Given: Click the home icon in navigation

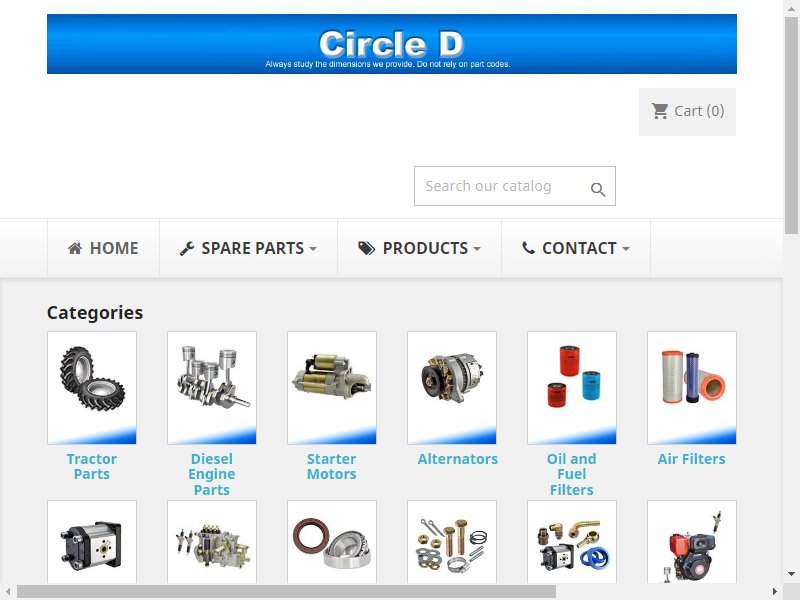Looking at the screenshot, I should 75,248.
